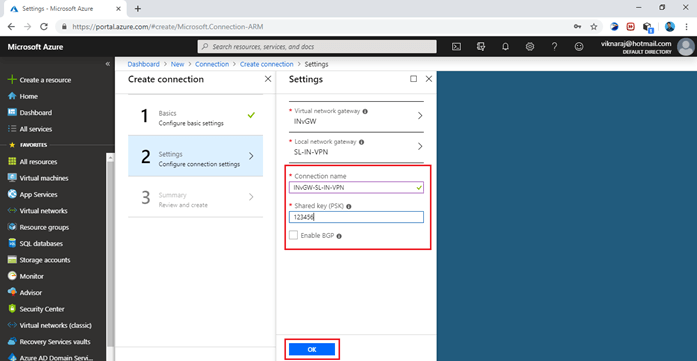Open a new browser tab
Screen dimensions: 697x361
tap(138, 8)
